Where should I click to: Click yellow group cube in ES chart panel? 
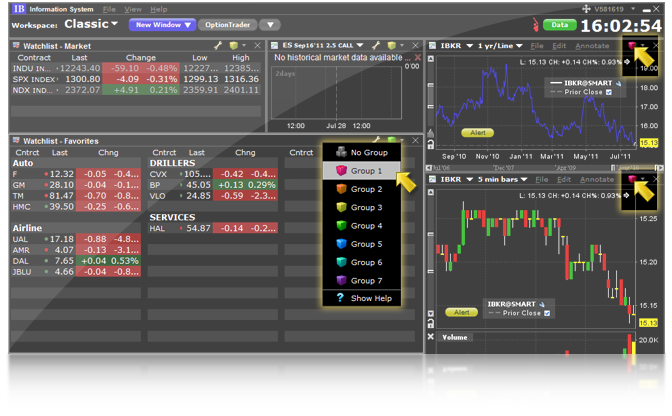tap(391, 45)
